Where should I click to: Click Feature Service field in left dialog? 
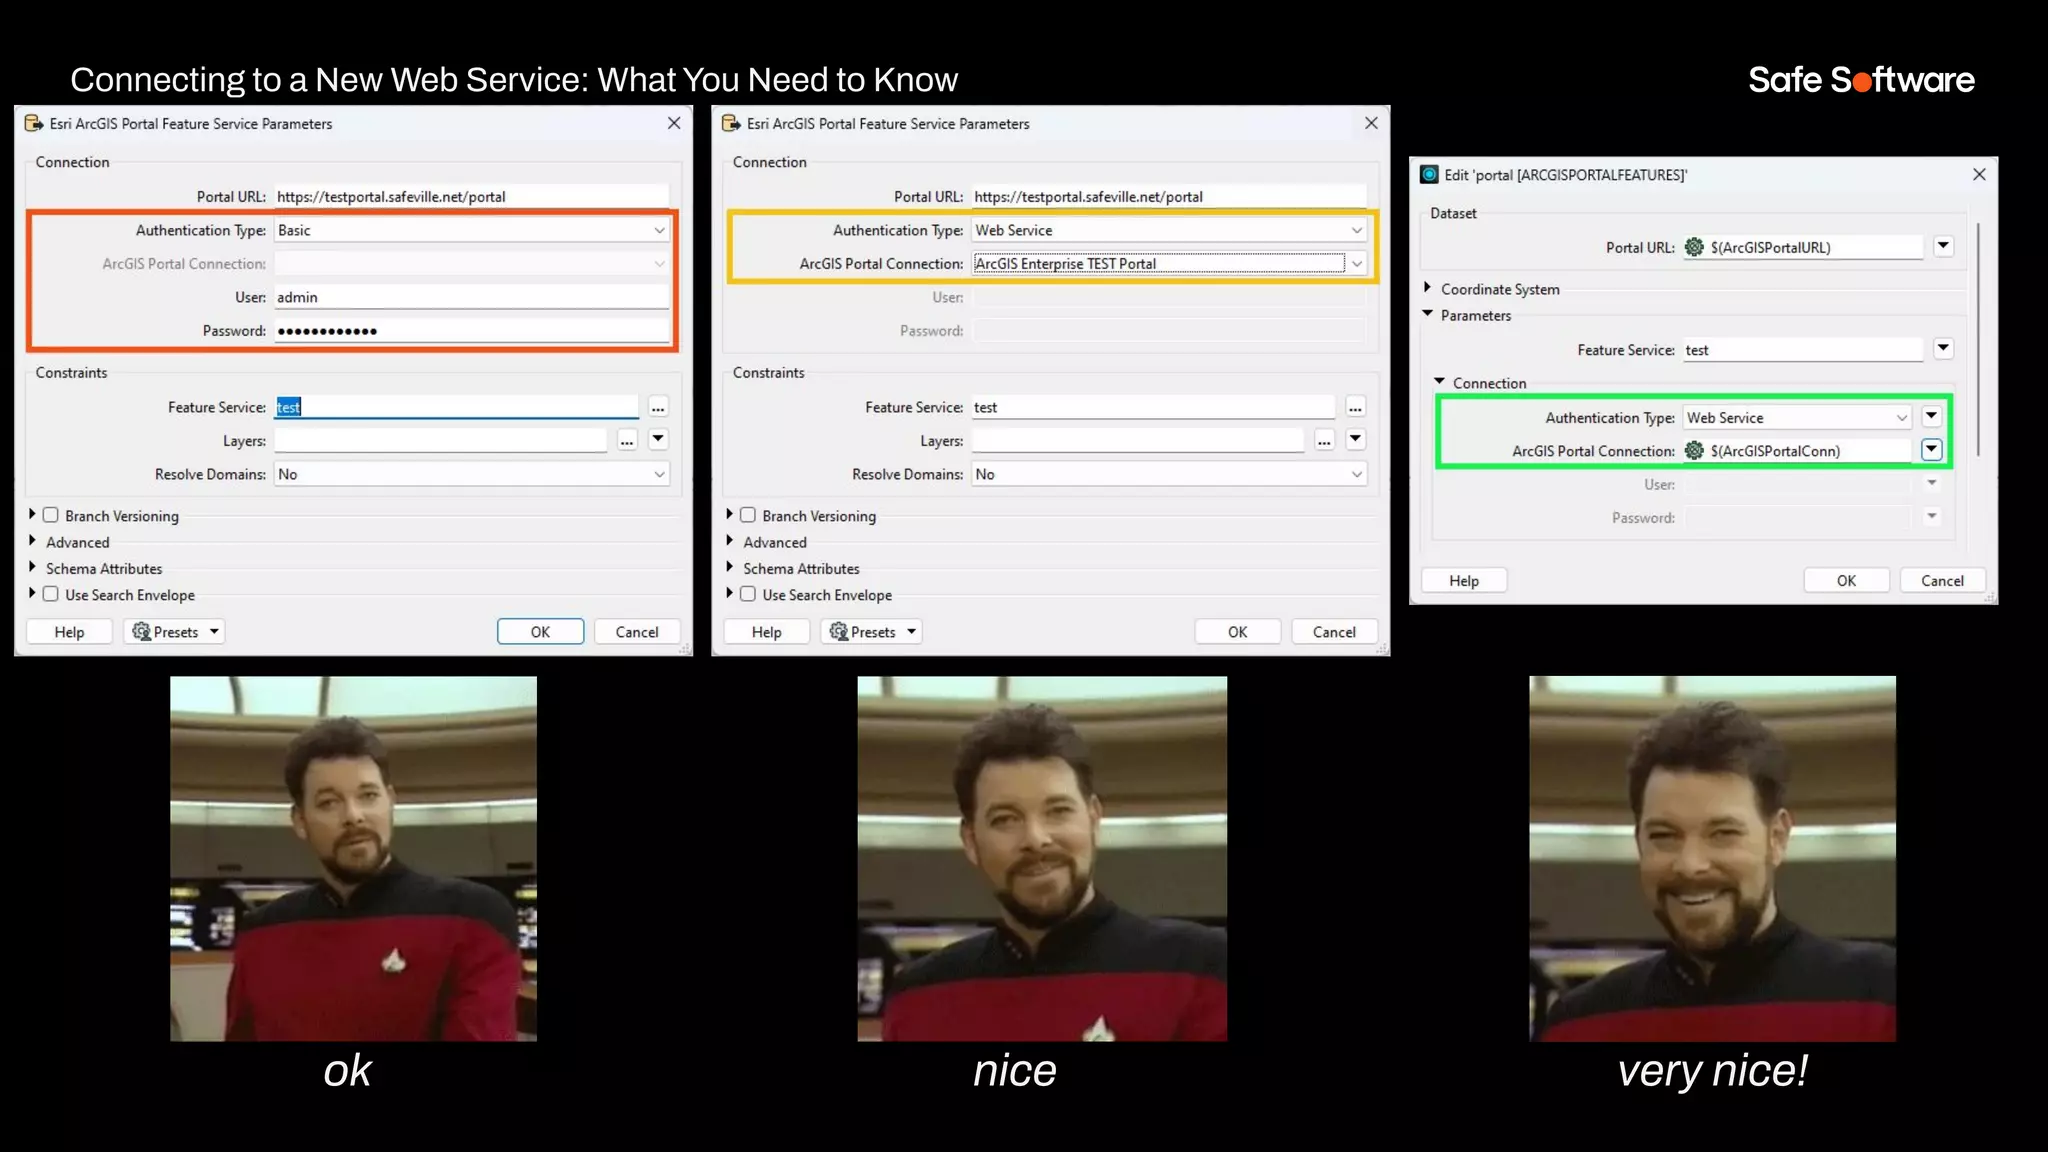click(456, 407)
